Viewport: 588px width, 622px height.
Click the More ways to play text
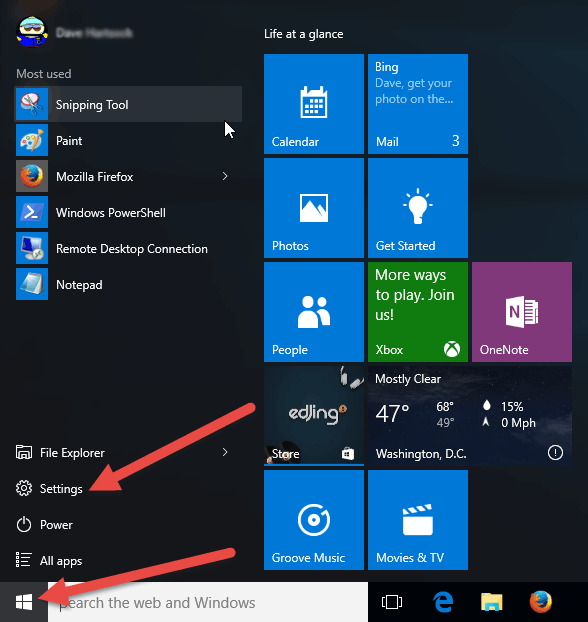point(415,295)
